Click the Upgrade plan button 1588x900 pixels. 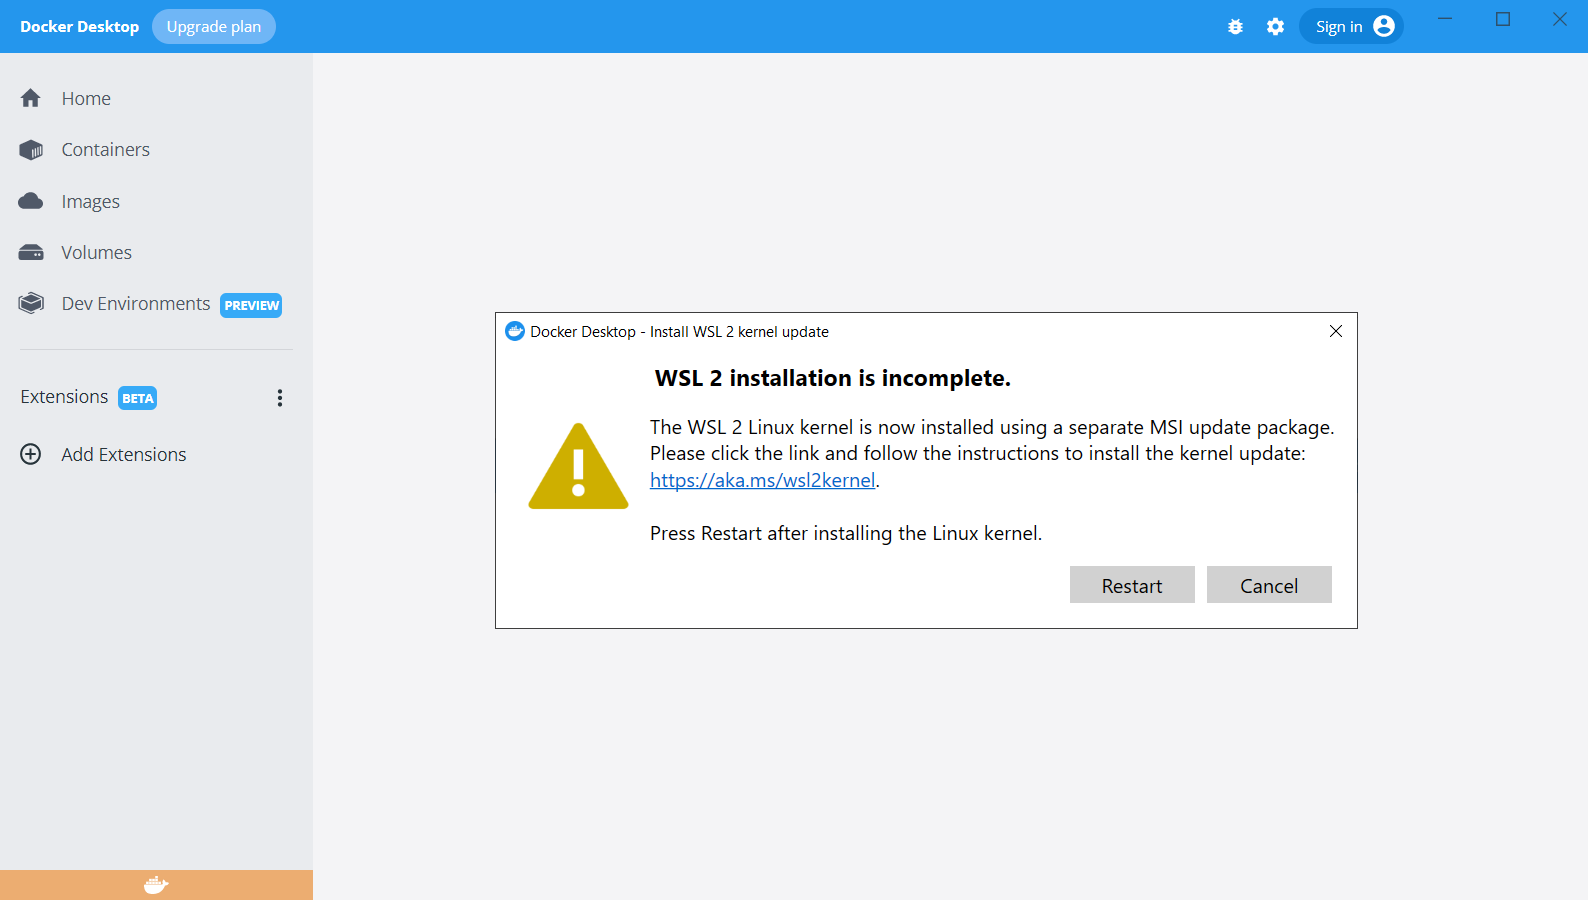click(213, 27)
